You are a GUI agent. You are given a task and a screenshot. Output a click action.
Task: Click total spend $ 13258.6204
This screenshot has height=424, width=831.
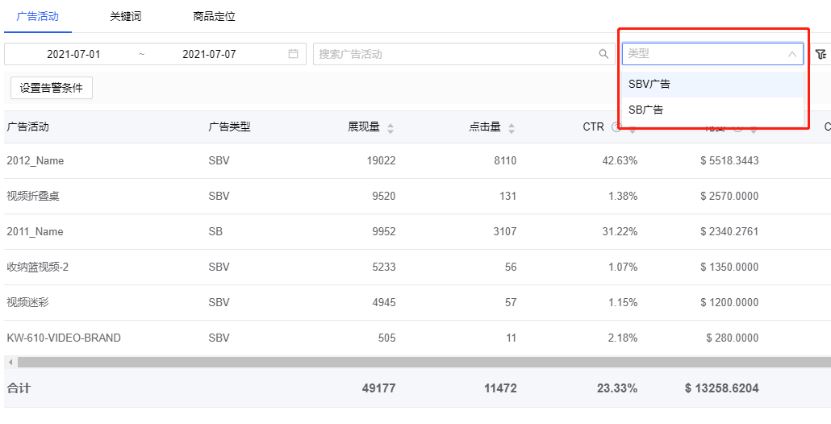[x=722, y=388]
